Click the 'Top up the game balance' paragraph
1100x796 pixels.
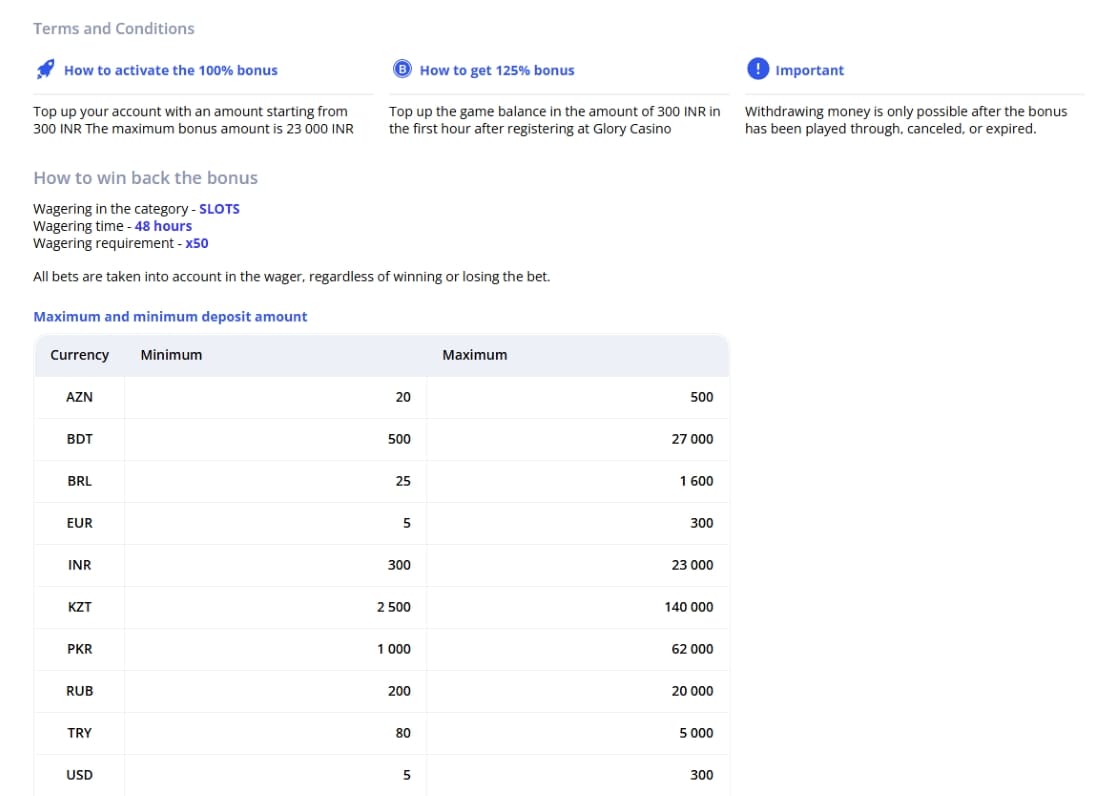pos(554,120)
